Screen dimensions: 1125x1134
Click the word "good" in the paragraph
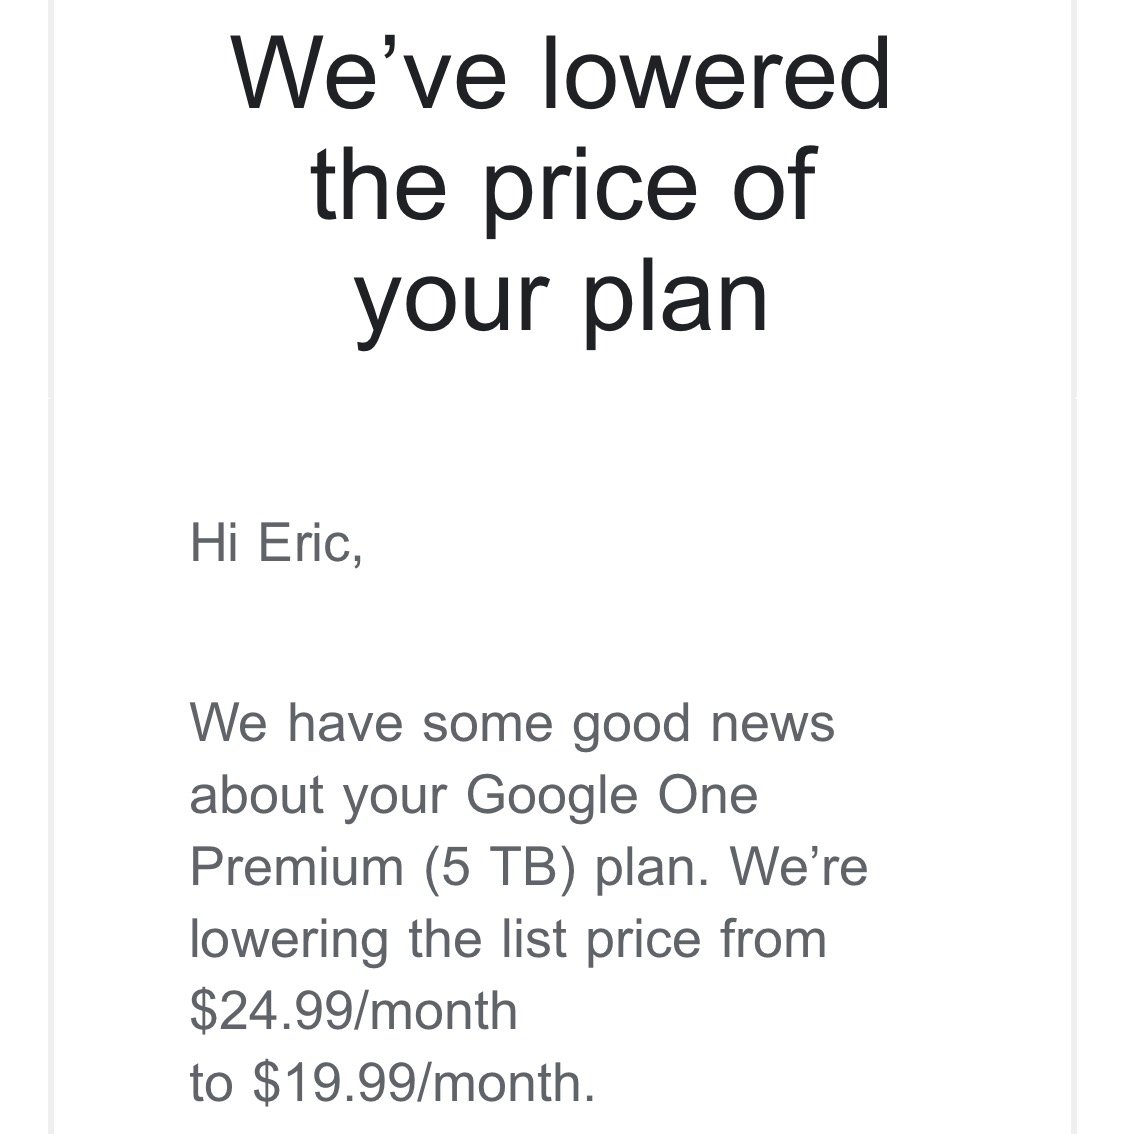tap(632, 722)
